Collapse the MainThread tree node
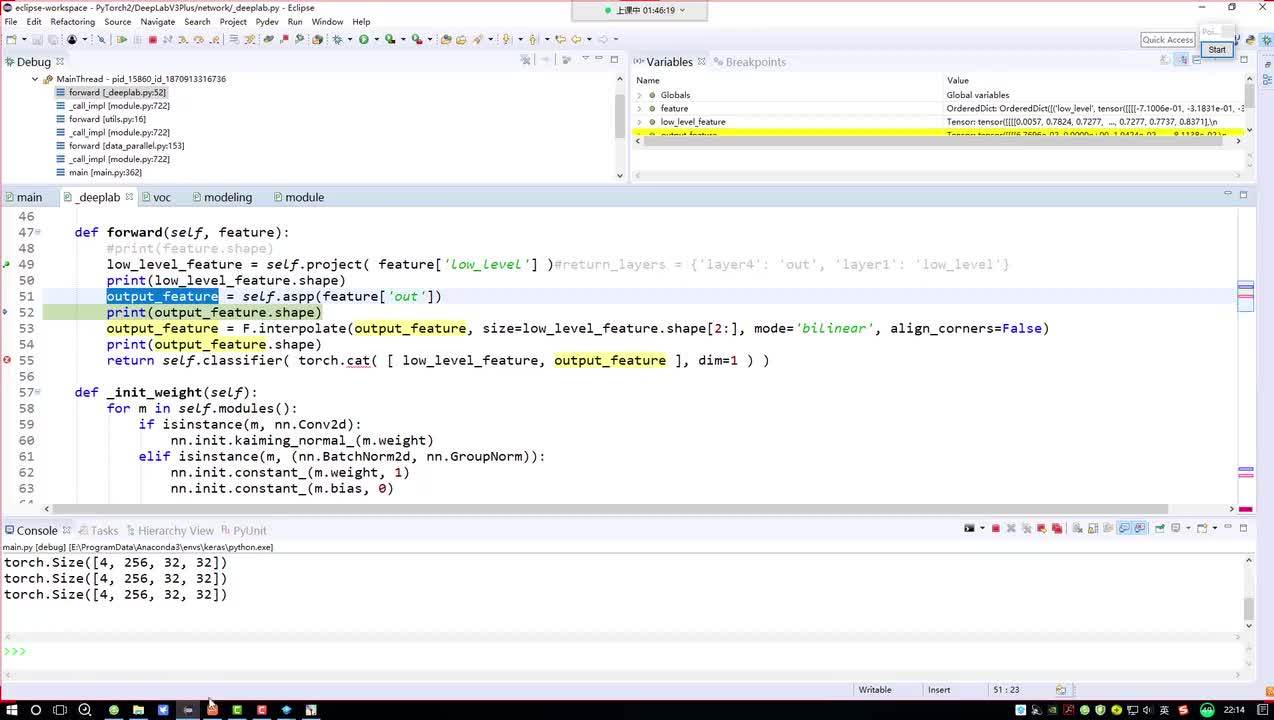1274x720 pixels. [35, 79]
